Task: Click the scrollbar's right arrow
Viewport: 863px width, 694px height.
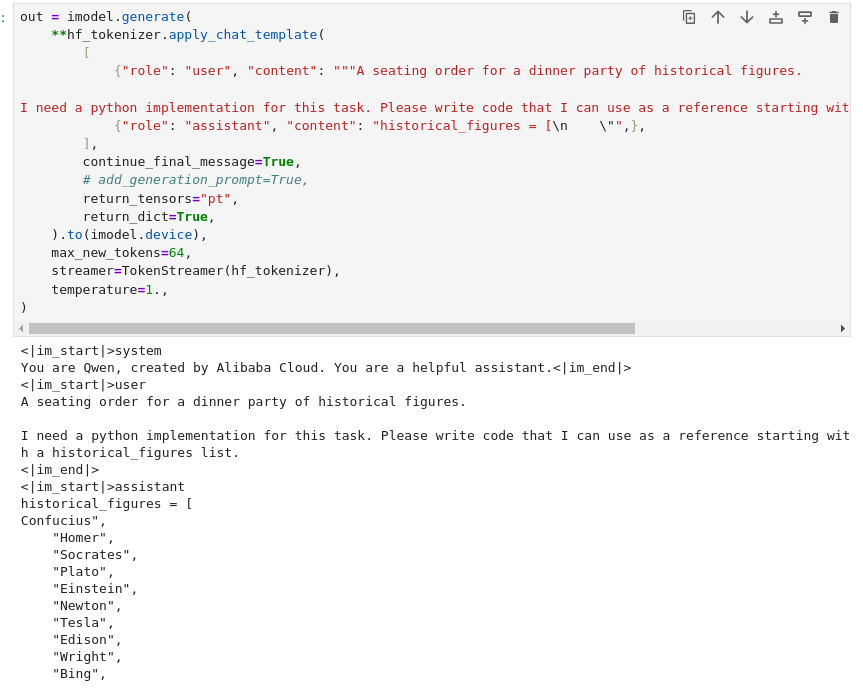Action: 843,328
